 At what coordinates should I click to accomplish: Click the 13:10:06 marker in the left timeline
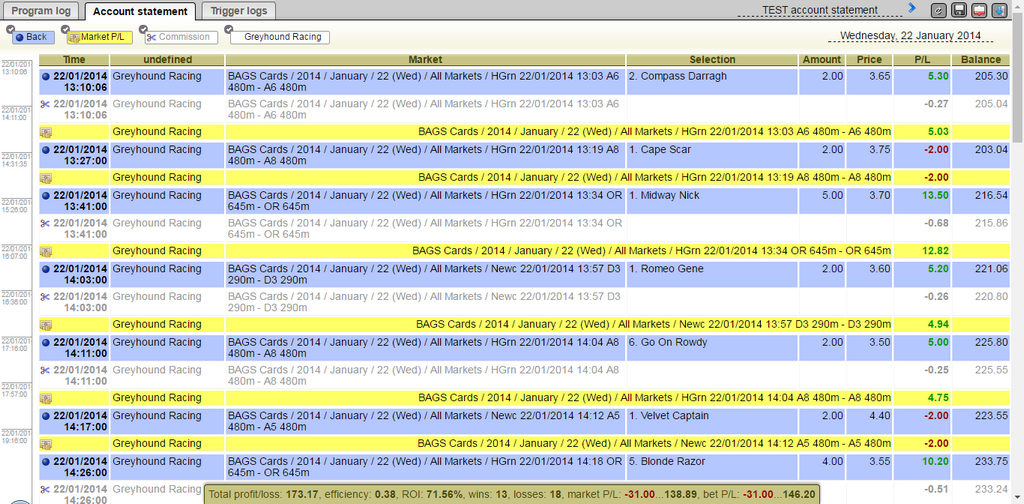coord(16,68)
